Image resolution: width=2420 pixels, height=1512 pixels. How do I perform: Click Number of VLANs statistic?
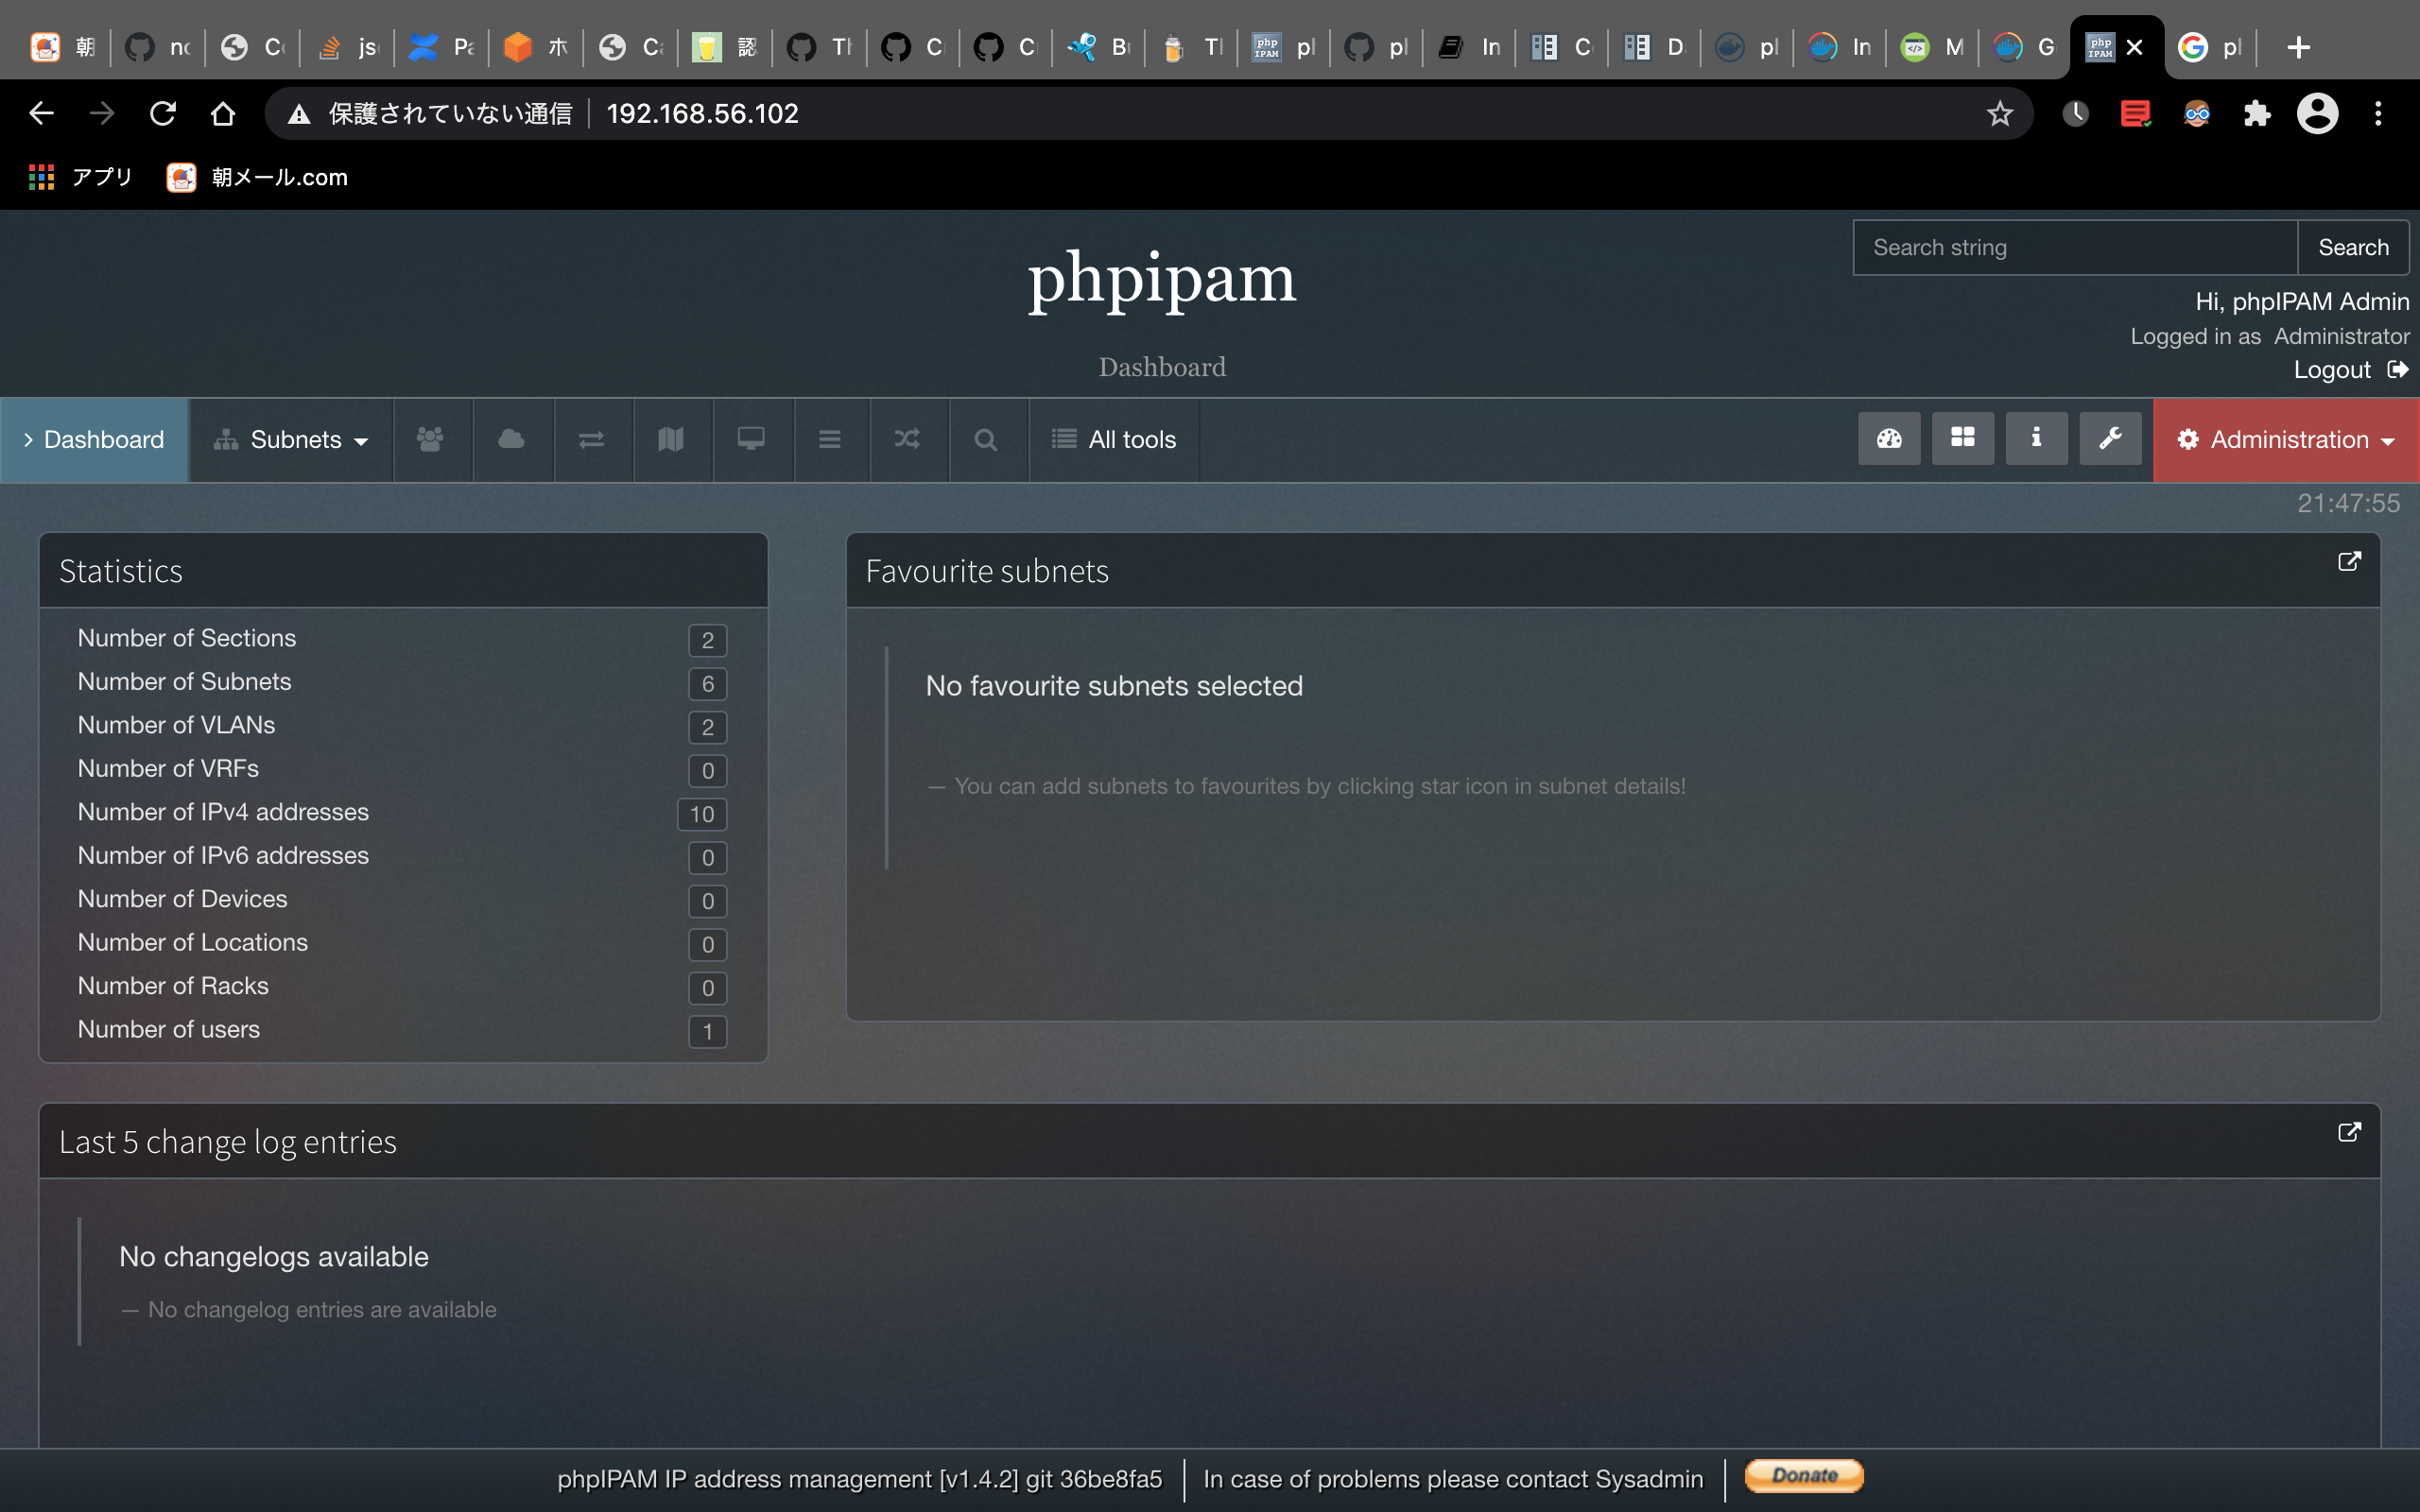click(402, 725)
